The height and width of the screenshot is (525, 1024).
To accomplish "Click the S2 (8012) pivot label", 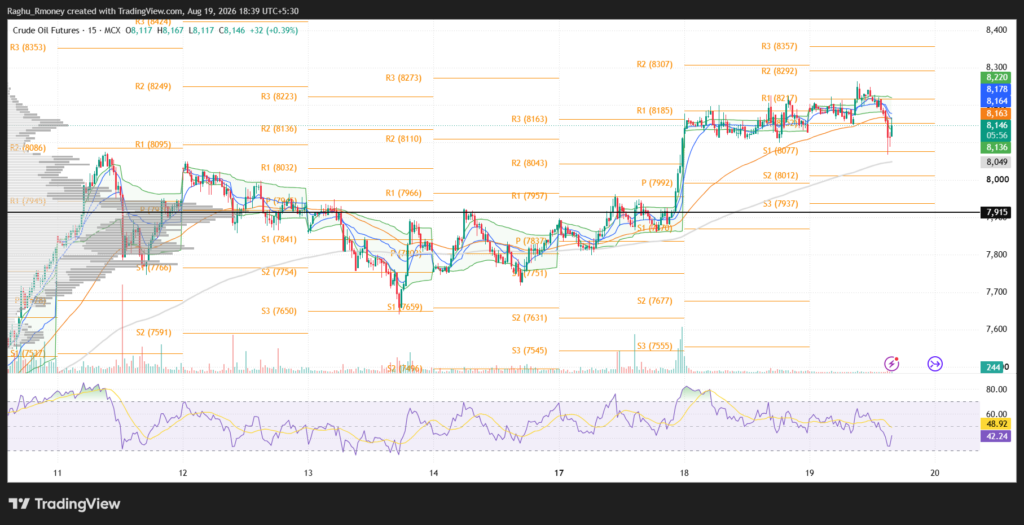I will [x=780, y=176].
